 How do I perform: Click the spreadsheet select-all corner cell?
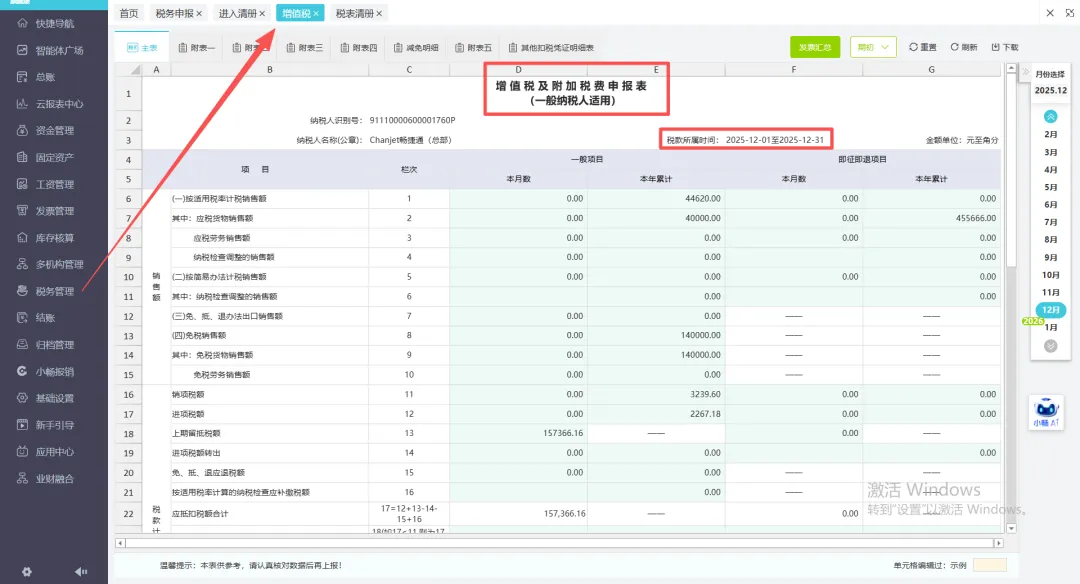point(128,70)
